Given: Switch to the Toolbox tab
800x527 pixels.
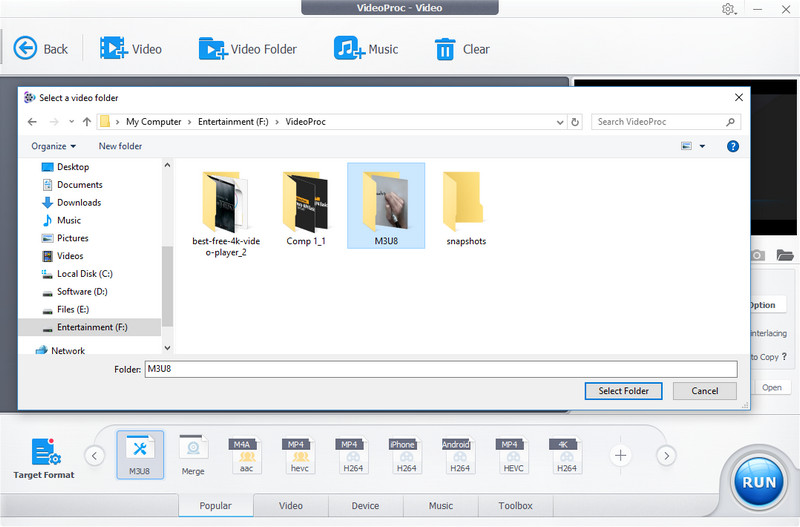Looking at the screenshot, I should click(x=515, y=506).
